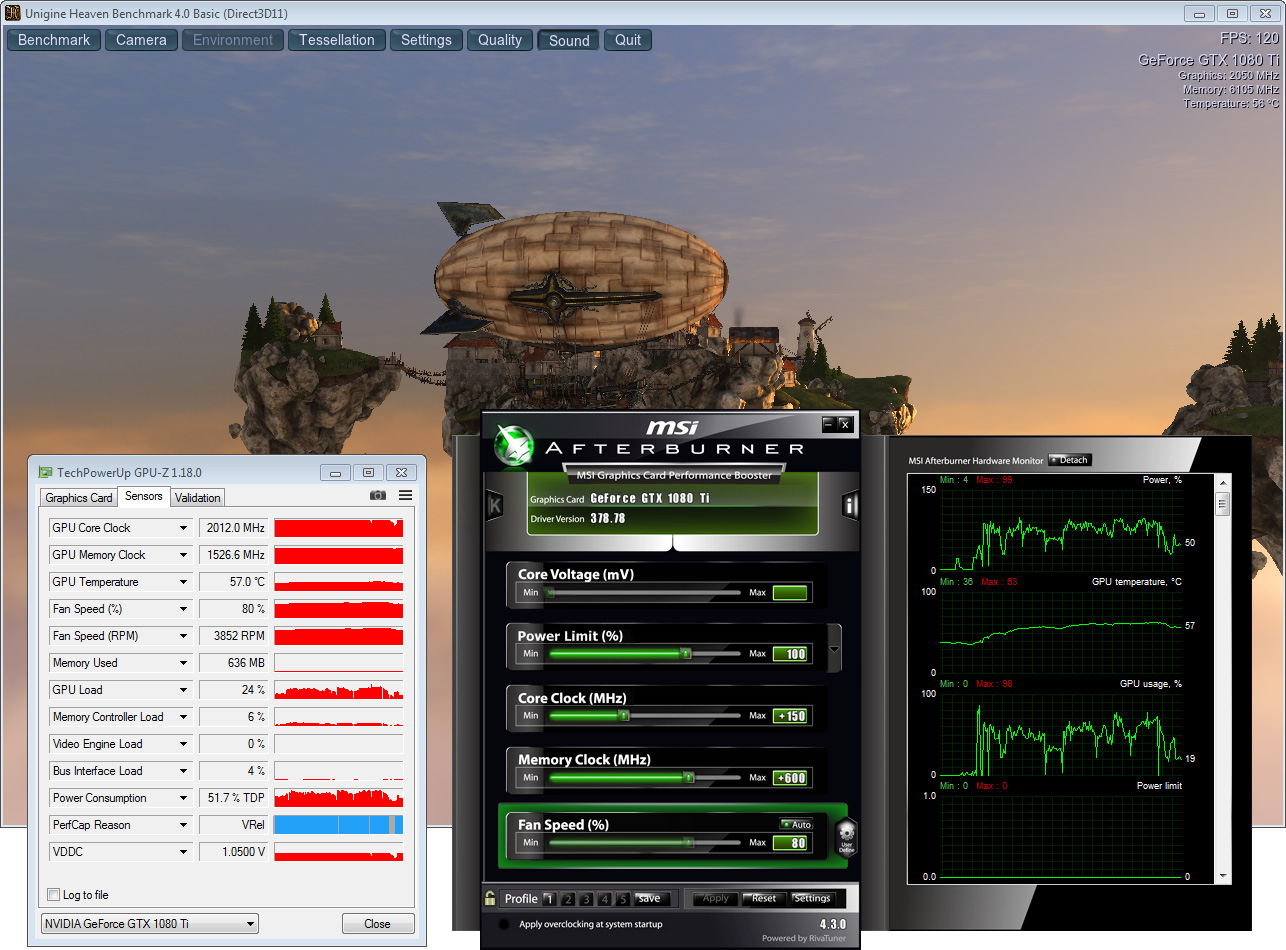
Task: Click the GPU usage graph in Hardware Monitor
Action: [x=1061, y=734]
